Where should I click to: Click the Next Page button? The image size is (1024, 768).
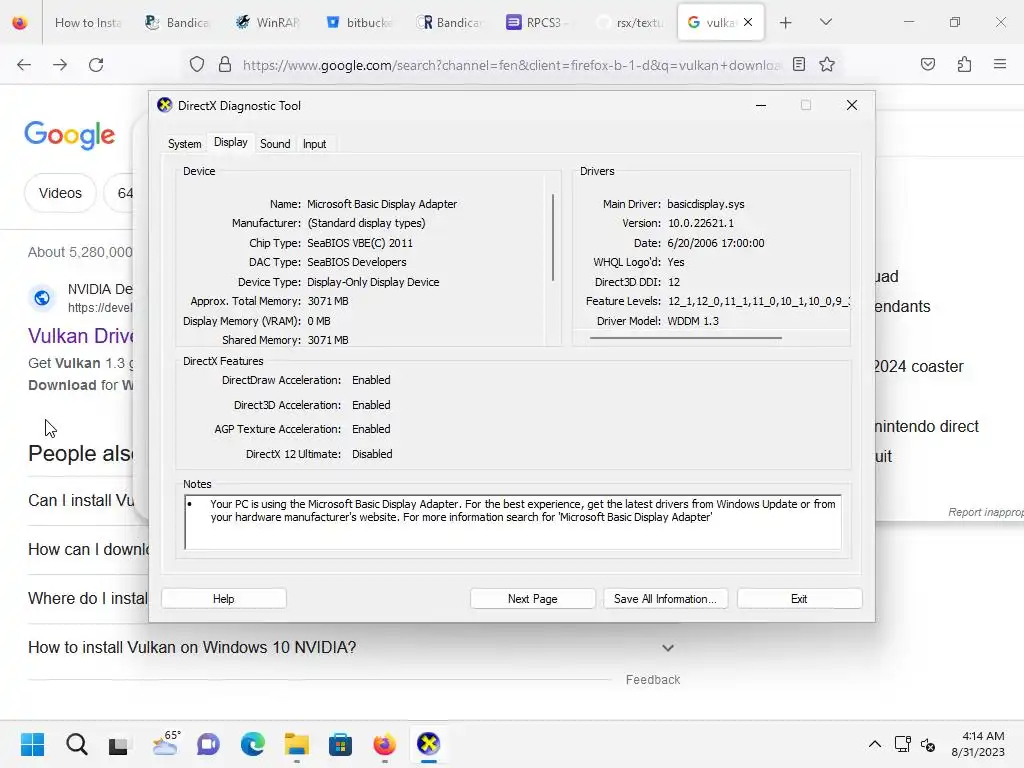click(x=532, y=599)
